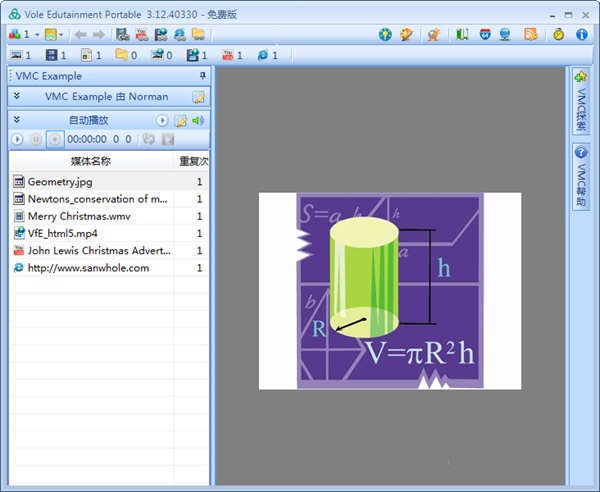Screen dimensions: 600x492
Task: Click the play button in playback bar
Action: click(x=17, y=139)
